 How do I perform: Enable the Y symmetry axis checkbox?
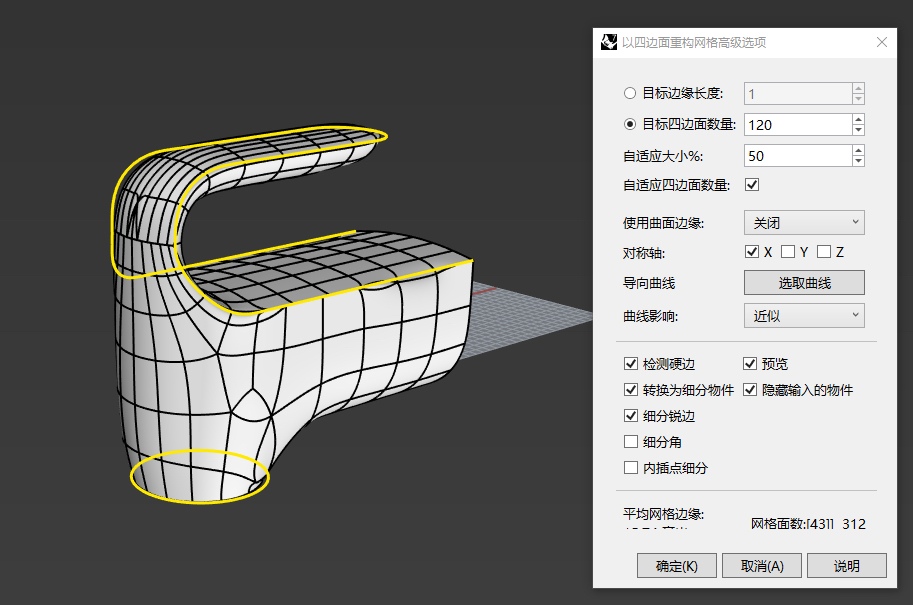[x=788, y=252]
